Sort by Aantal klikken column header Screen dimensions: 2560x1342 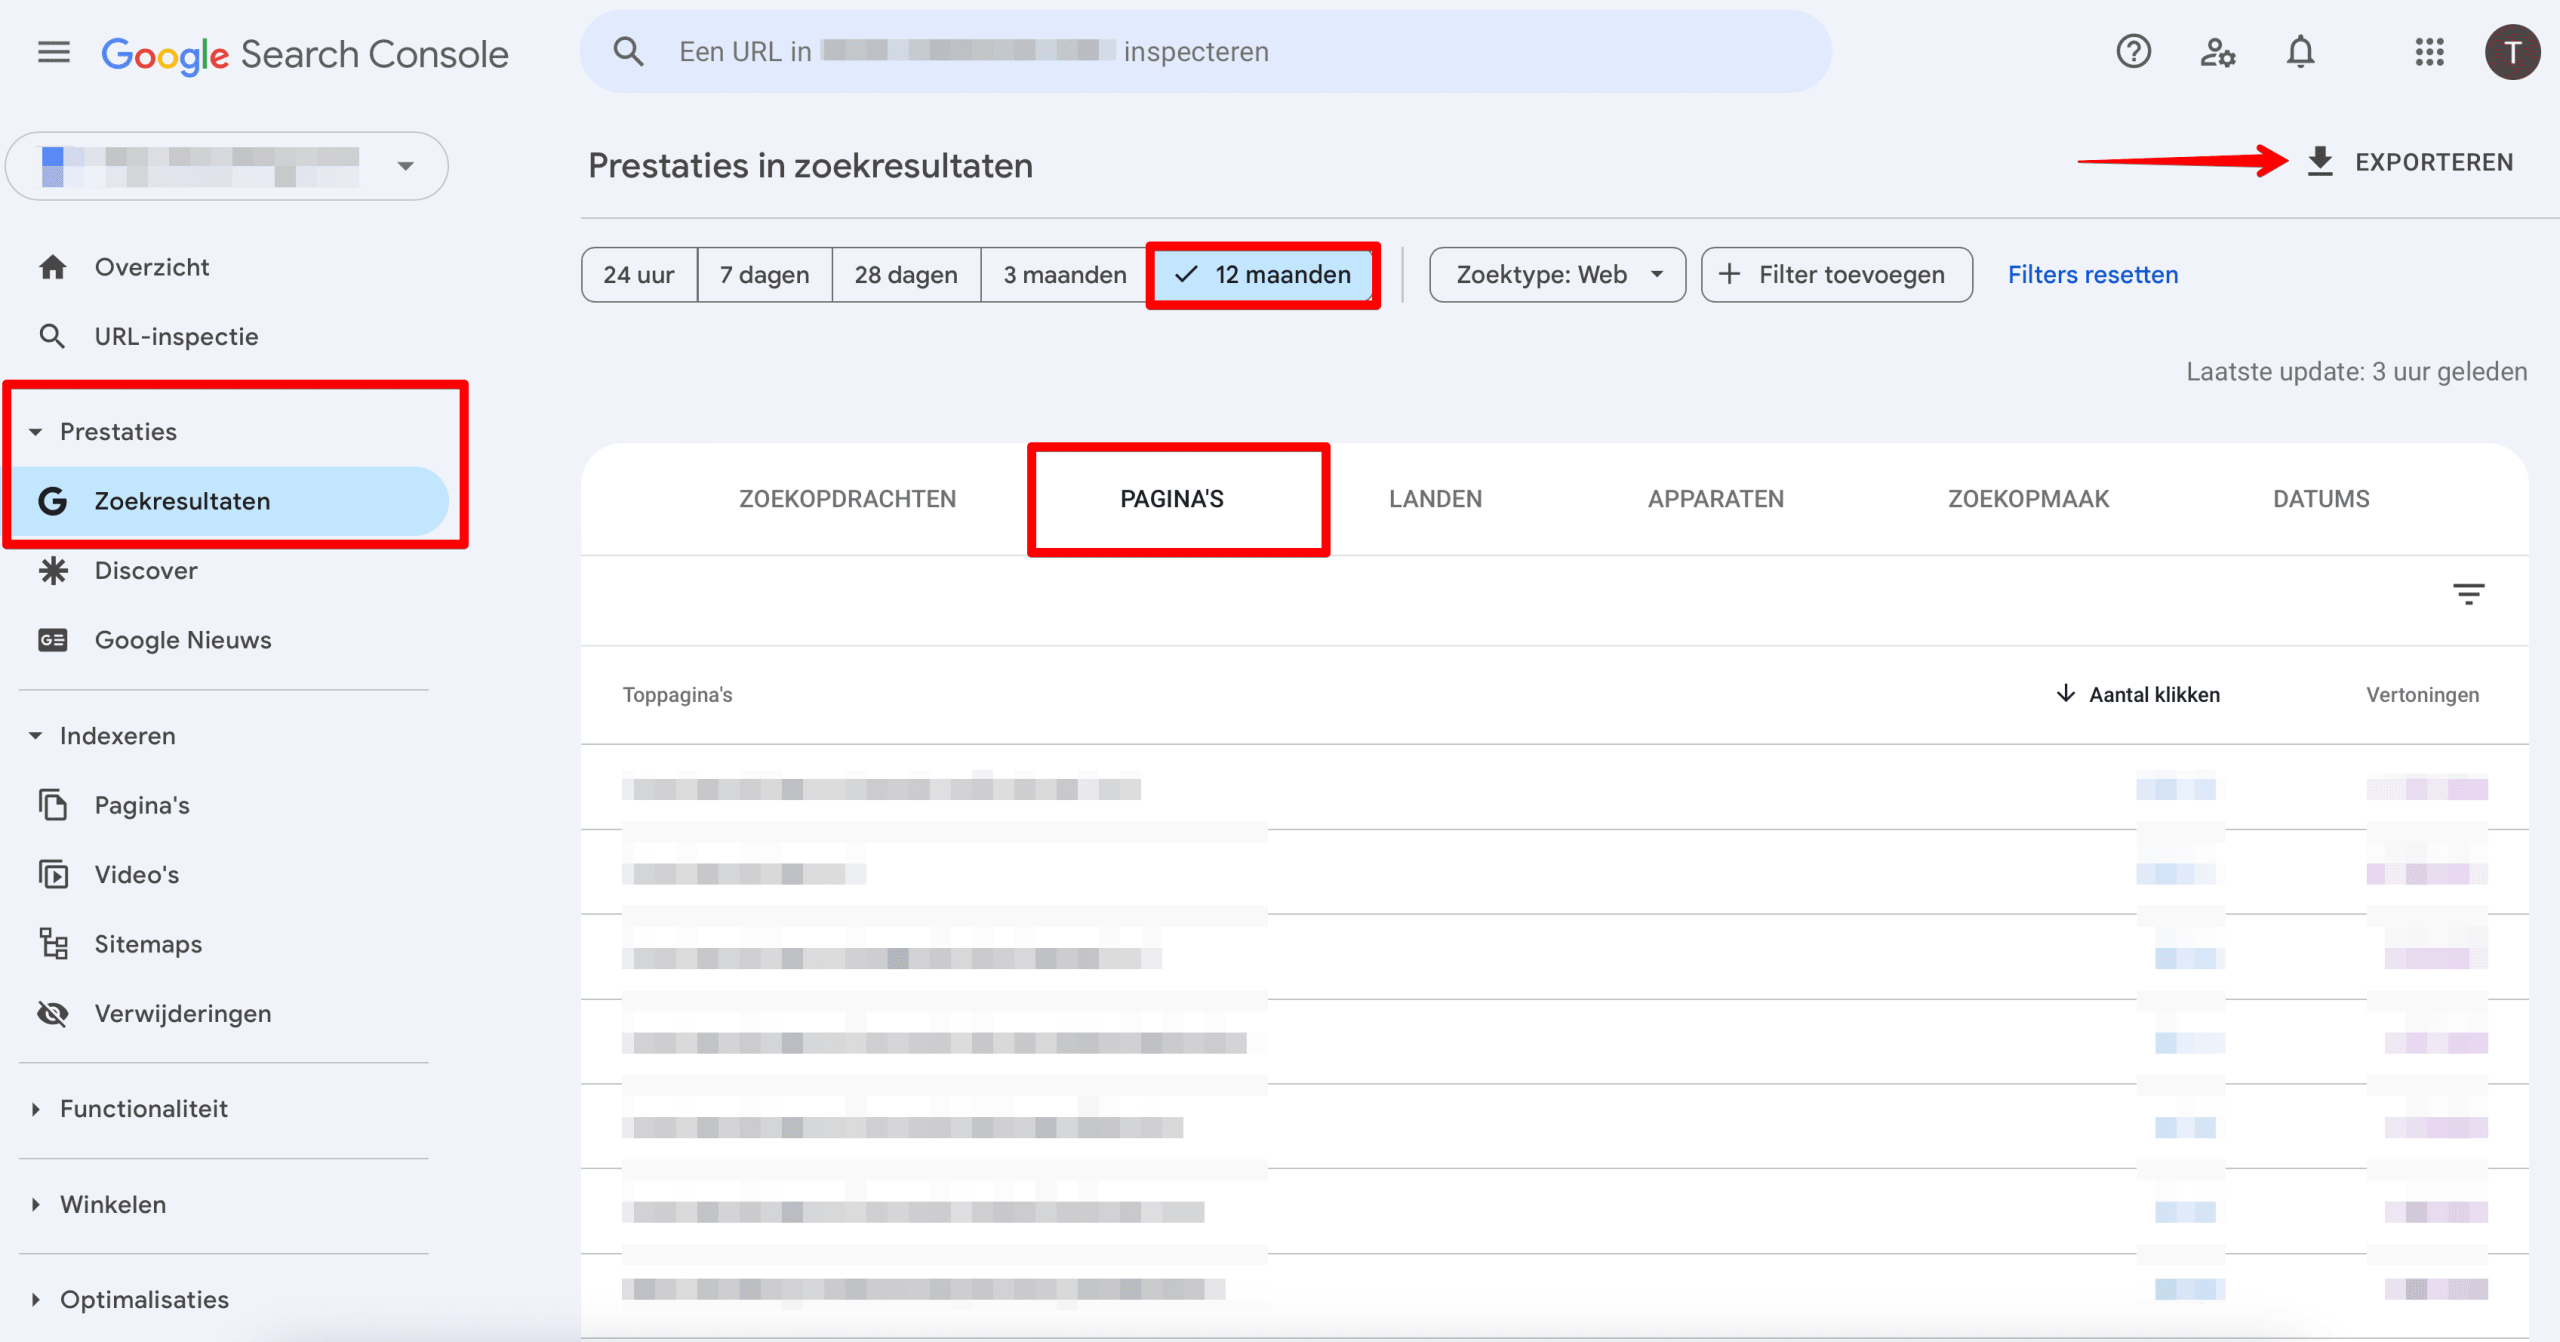click(x=2154, y=695)
